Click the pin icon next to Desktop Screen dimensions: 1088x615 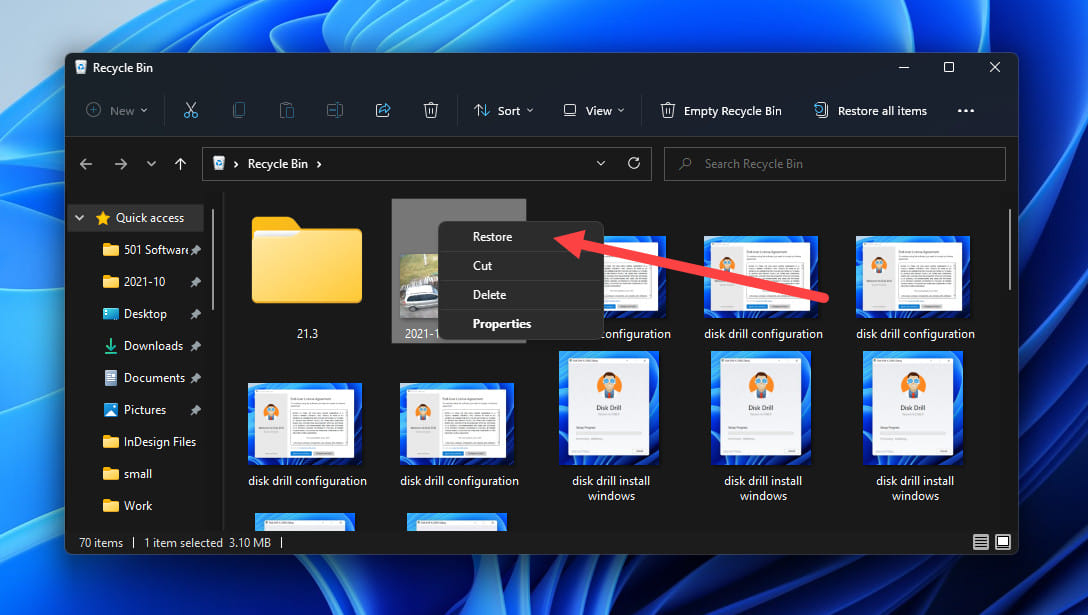pos(196,314)
